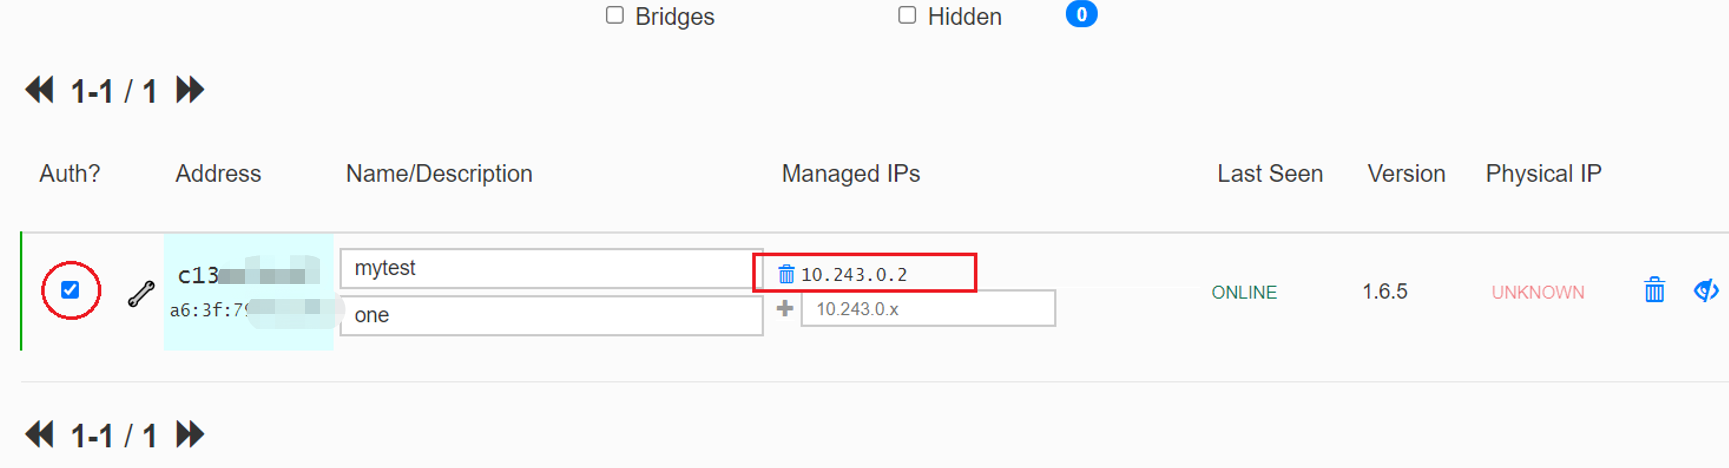Click plus icon to add managed IP
1729x468 pixels.
click(785, 309)
